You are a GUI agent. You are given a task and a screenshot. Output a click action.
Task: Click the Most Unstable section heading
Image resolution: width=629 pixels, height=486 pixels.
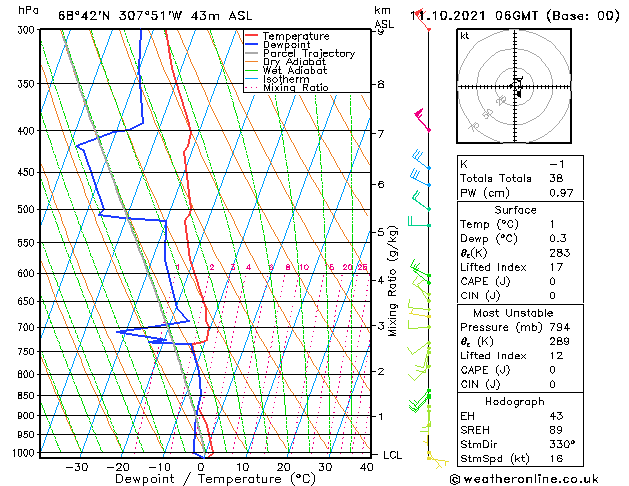pyautogui.click(x=515, y=312)
